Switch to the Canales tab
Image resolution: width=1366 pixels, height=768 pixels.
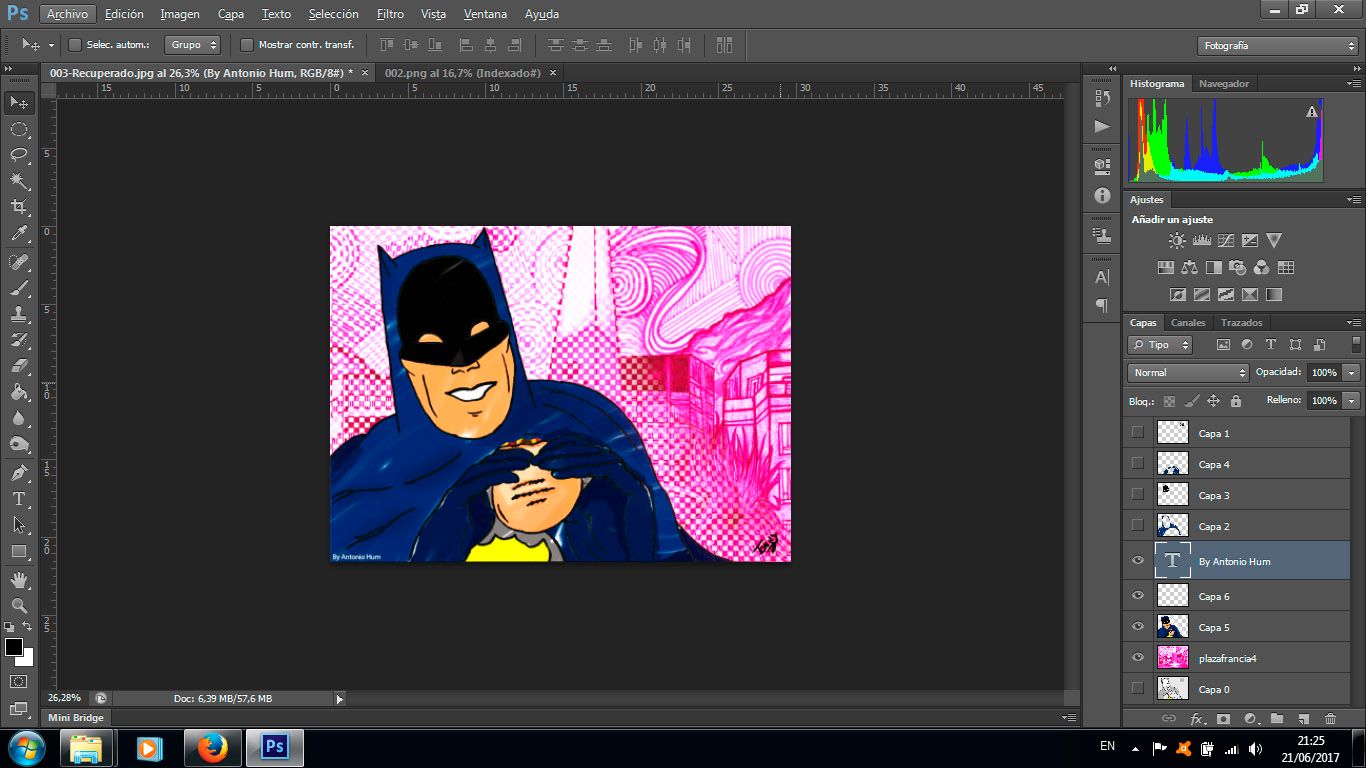click(1188, 323)
